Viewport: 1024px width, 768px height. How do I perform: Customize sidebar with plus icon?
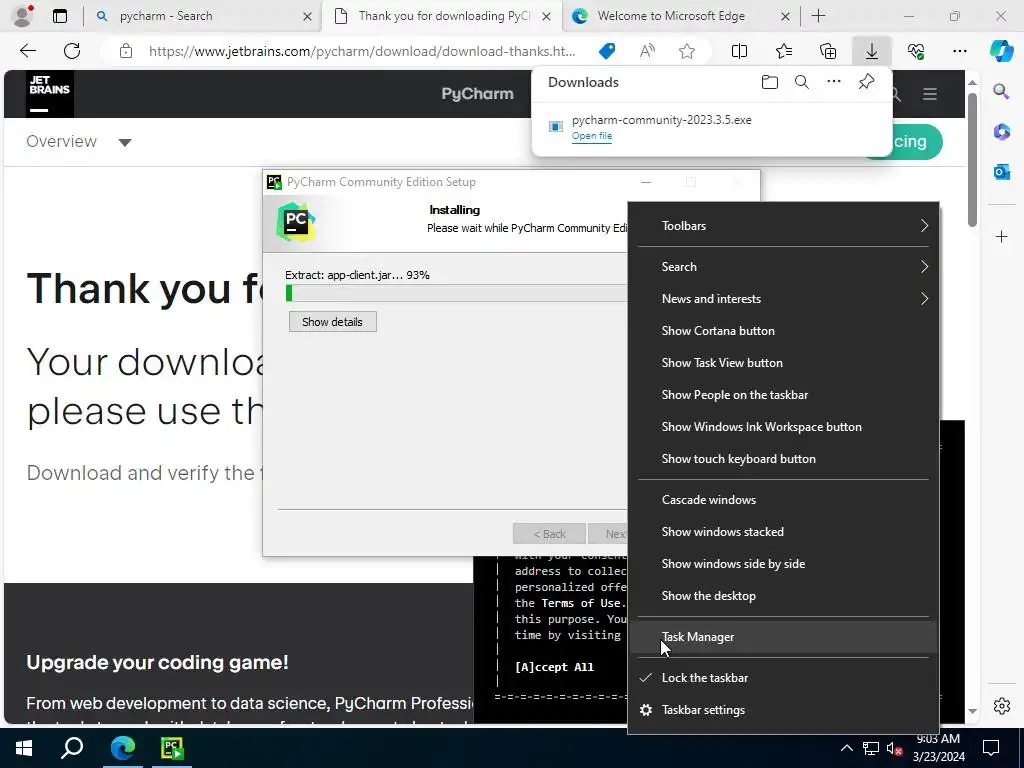[1001, 236]
